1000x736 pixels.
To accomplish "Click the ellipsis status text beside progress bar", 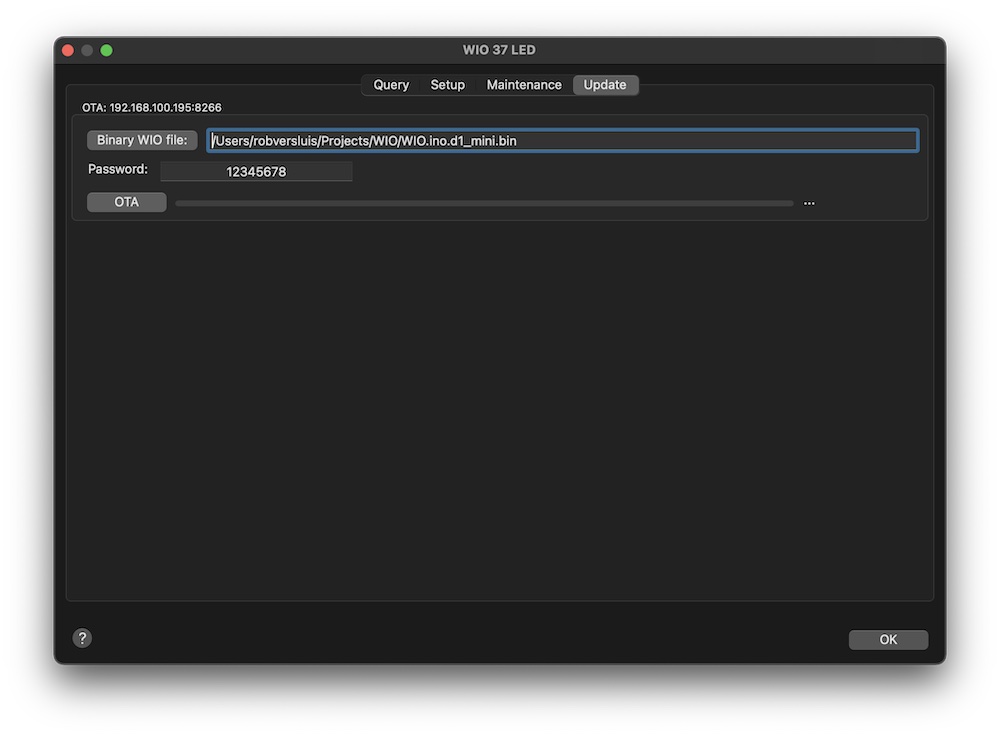I will click(x=809, y=203).
